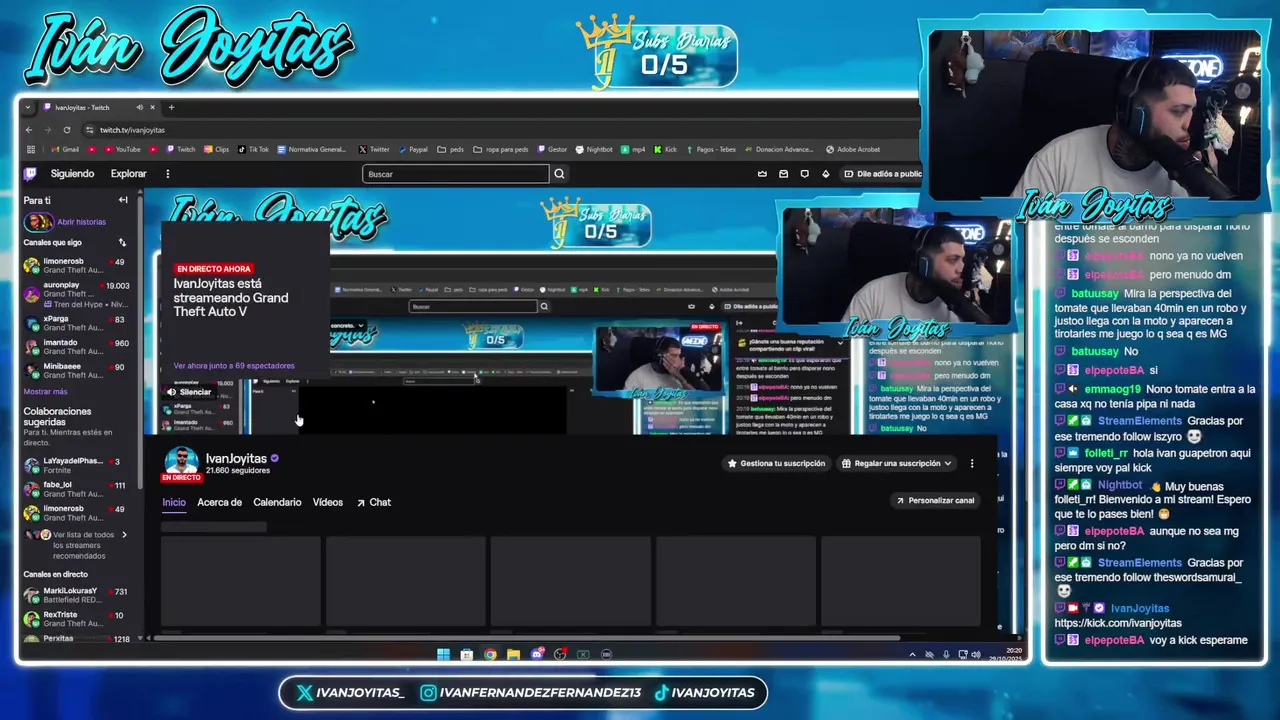Open the Twitch home logo
Screen dimensions: 1280x720
pos(30,174)
